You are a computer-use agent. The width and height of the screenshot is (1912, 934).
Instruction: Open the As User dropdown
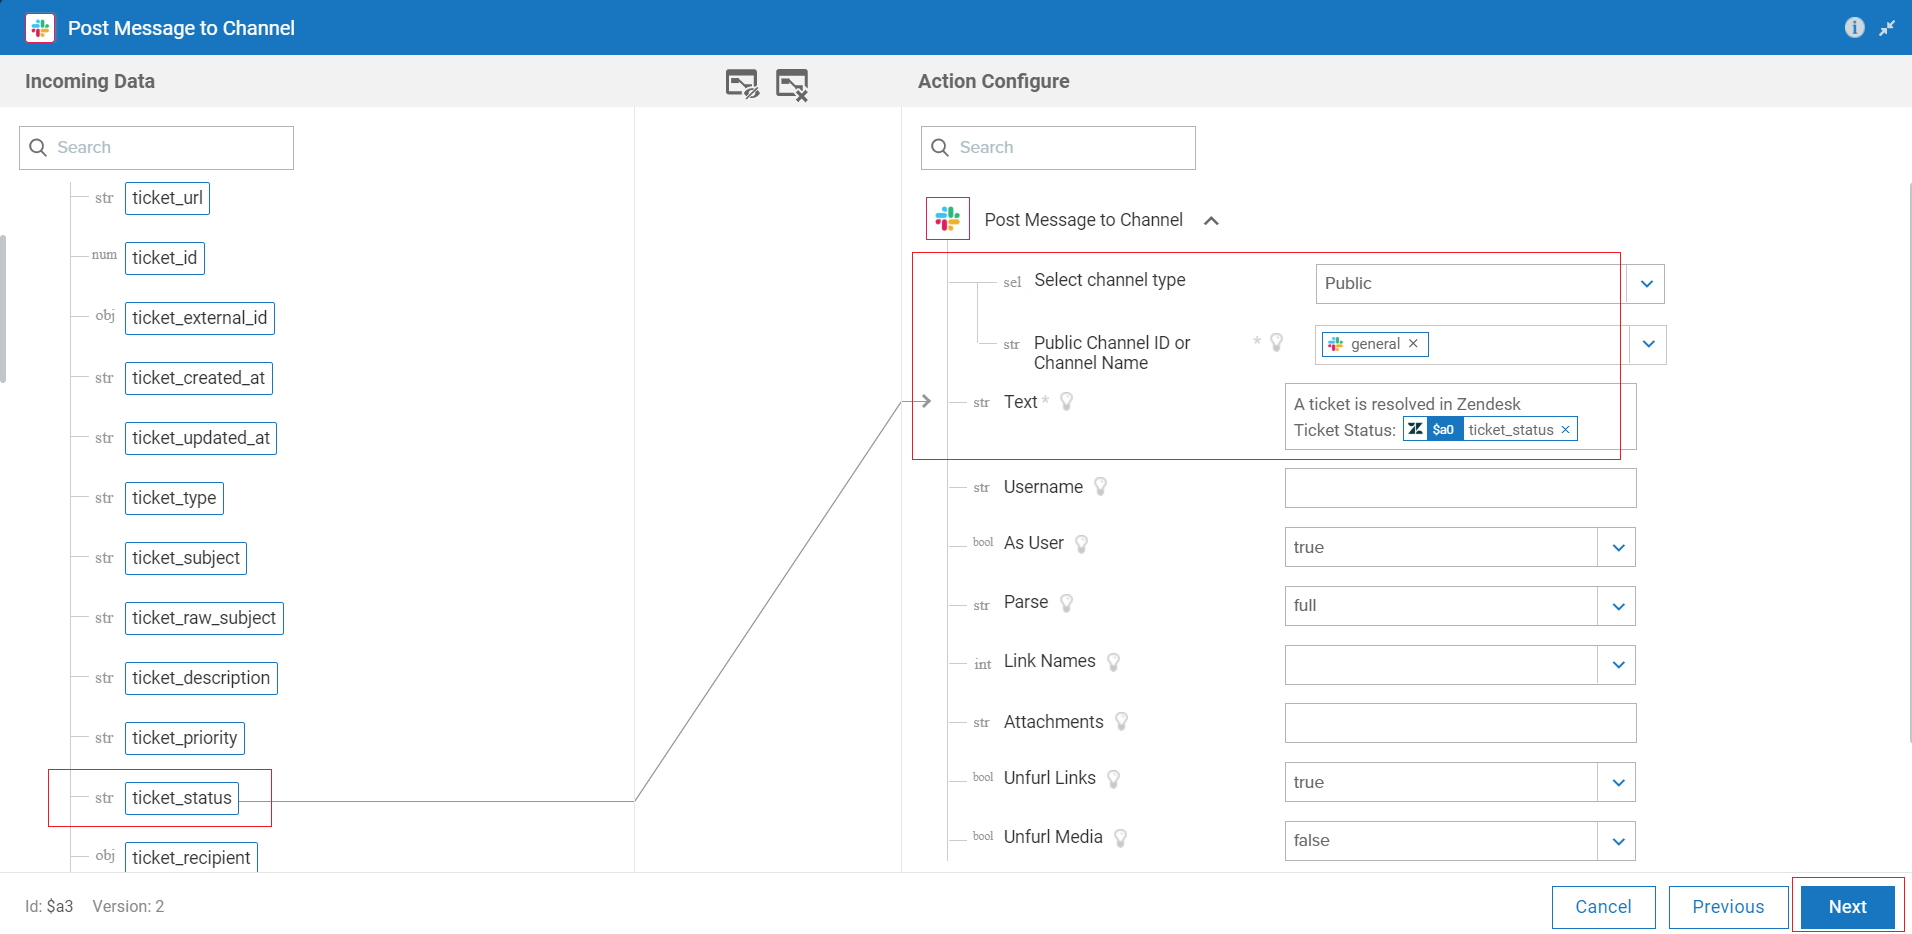pyautogui.click(x=1618, y=548)
